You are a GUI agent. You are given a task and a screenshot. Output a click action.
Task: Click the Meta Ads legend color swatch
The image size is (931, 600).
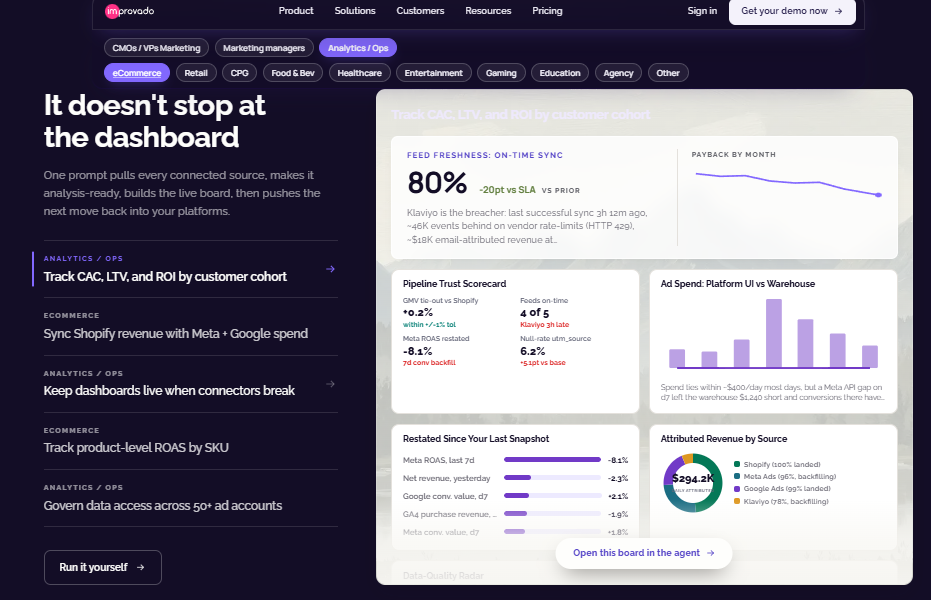(737, 476)
